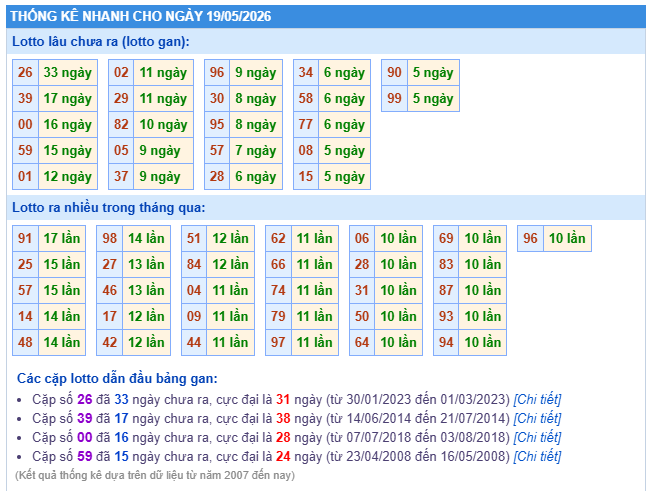Click the '7 ngày' cell
Viewport: 650px width, 491px height.
256,151
